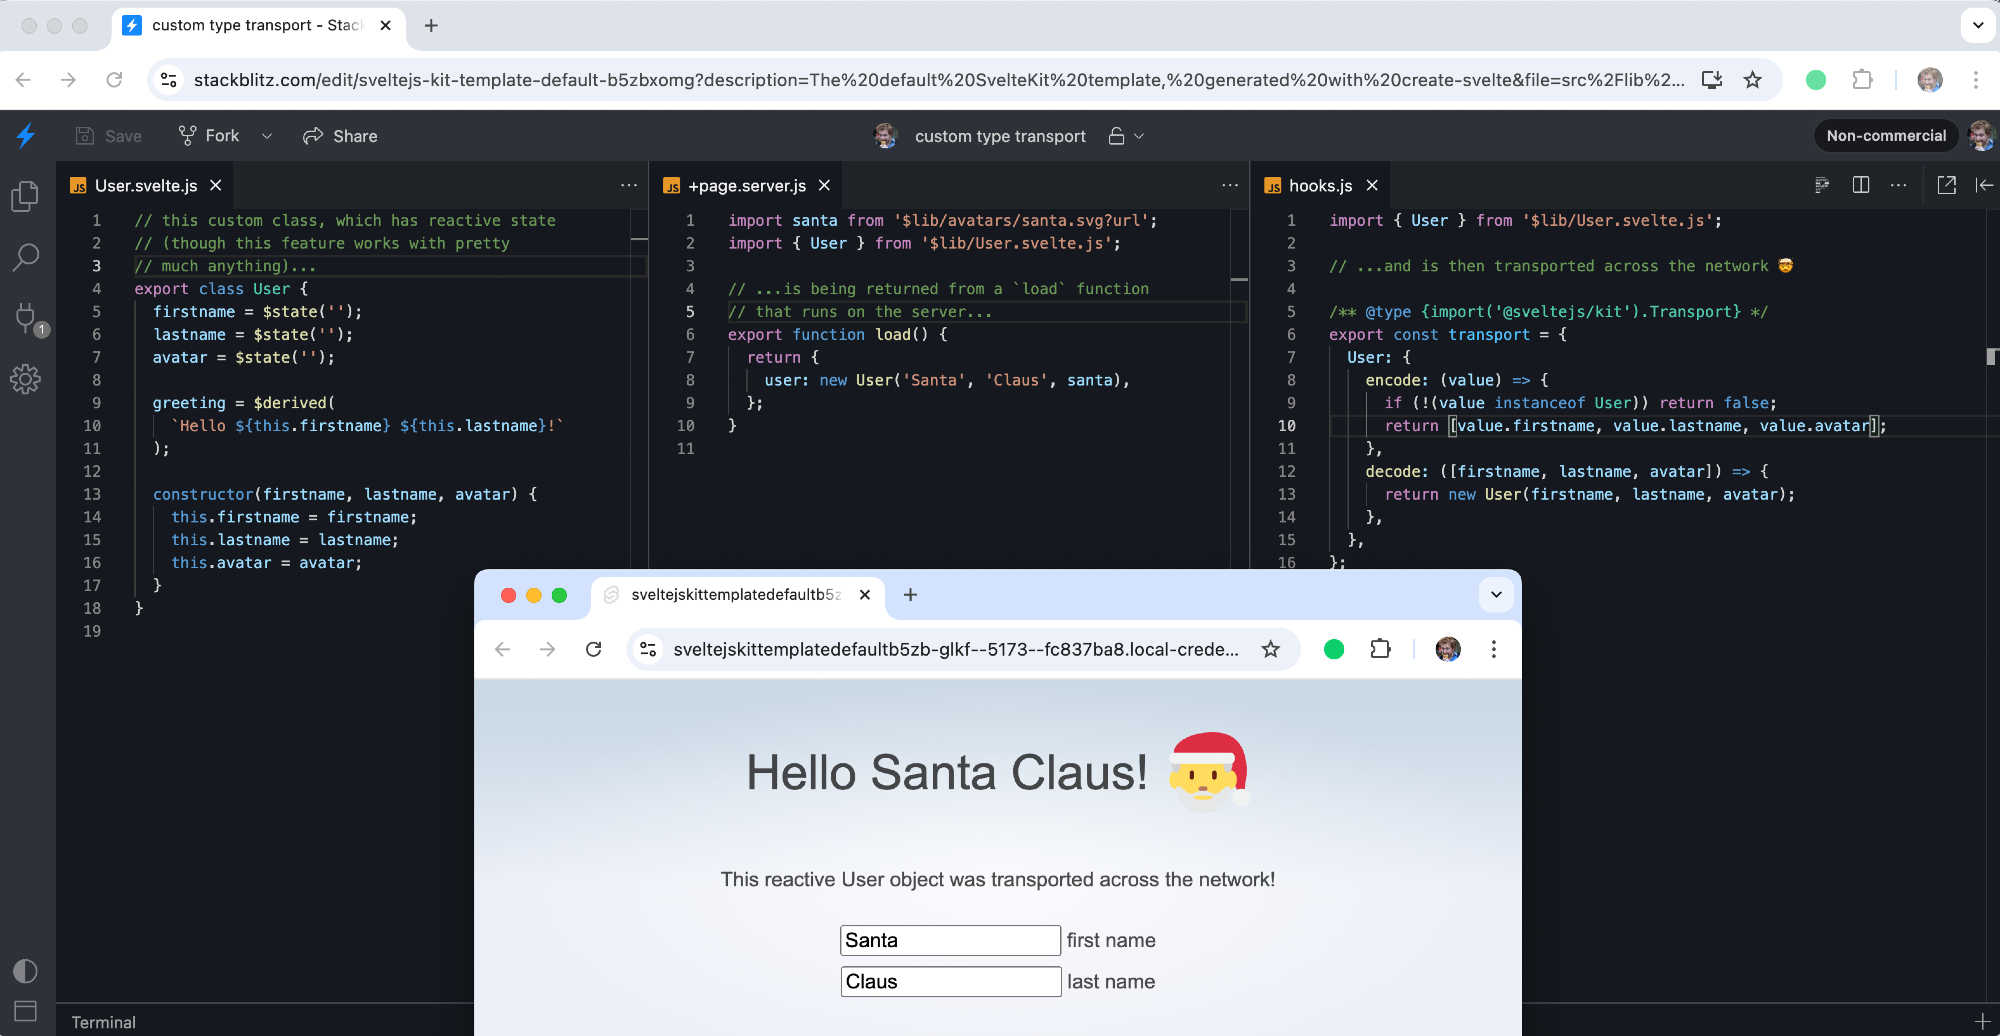Open the Ports plug icon in sidebar
The image size is (2000, 1036).
(27, 318)
